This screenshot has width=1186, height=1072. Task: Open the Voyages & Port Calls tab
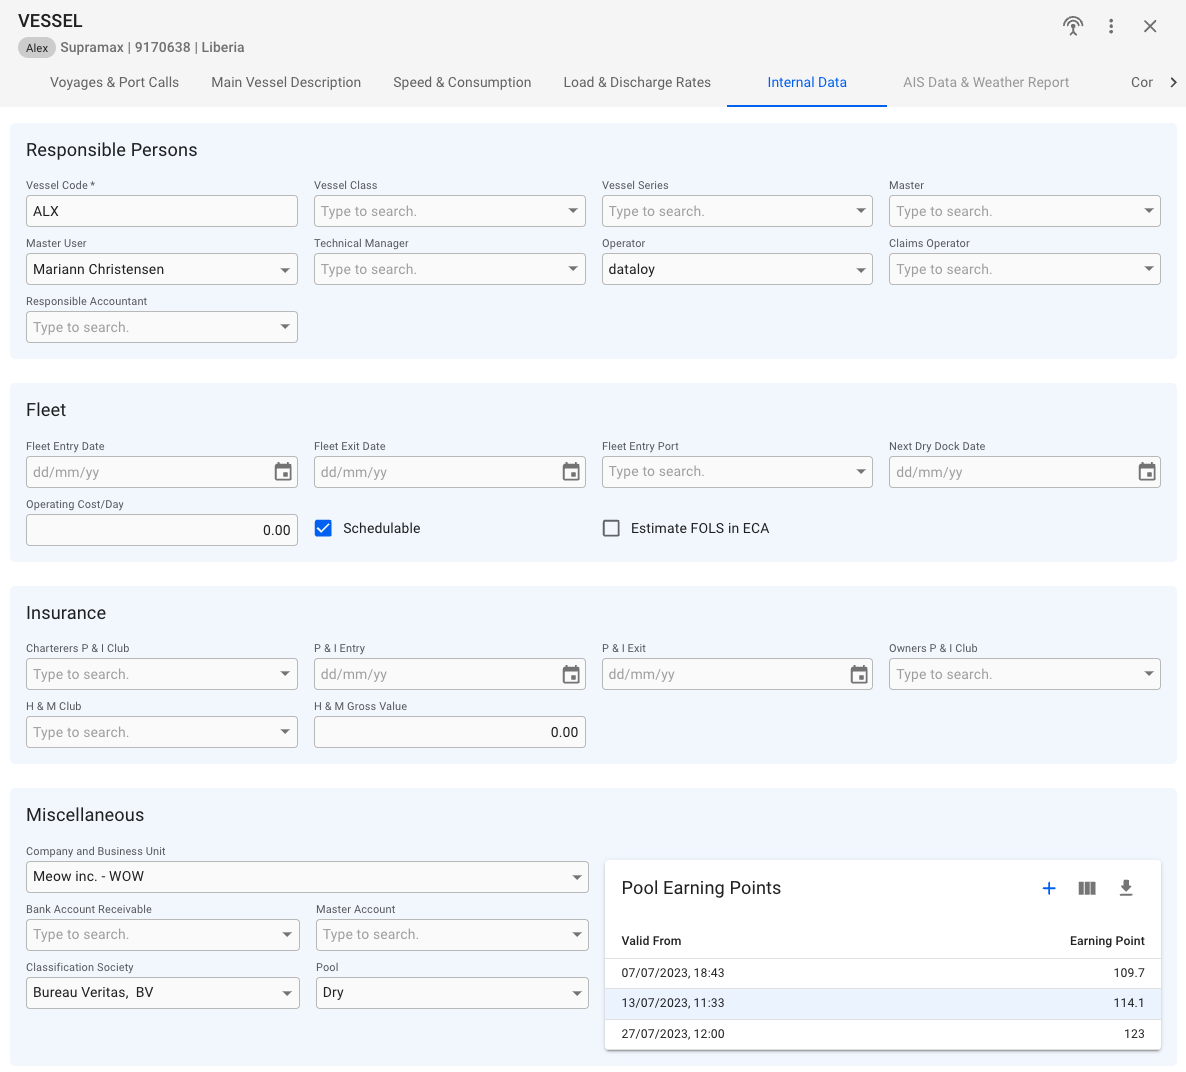point(114,82)
